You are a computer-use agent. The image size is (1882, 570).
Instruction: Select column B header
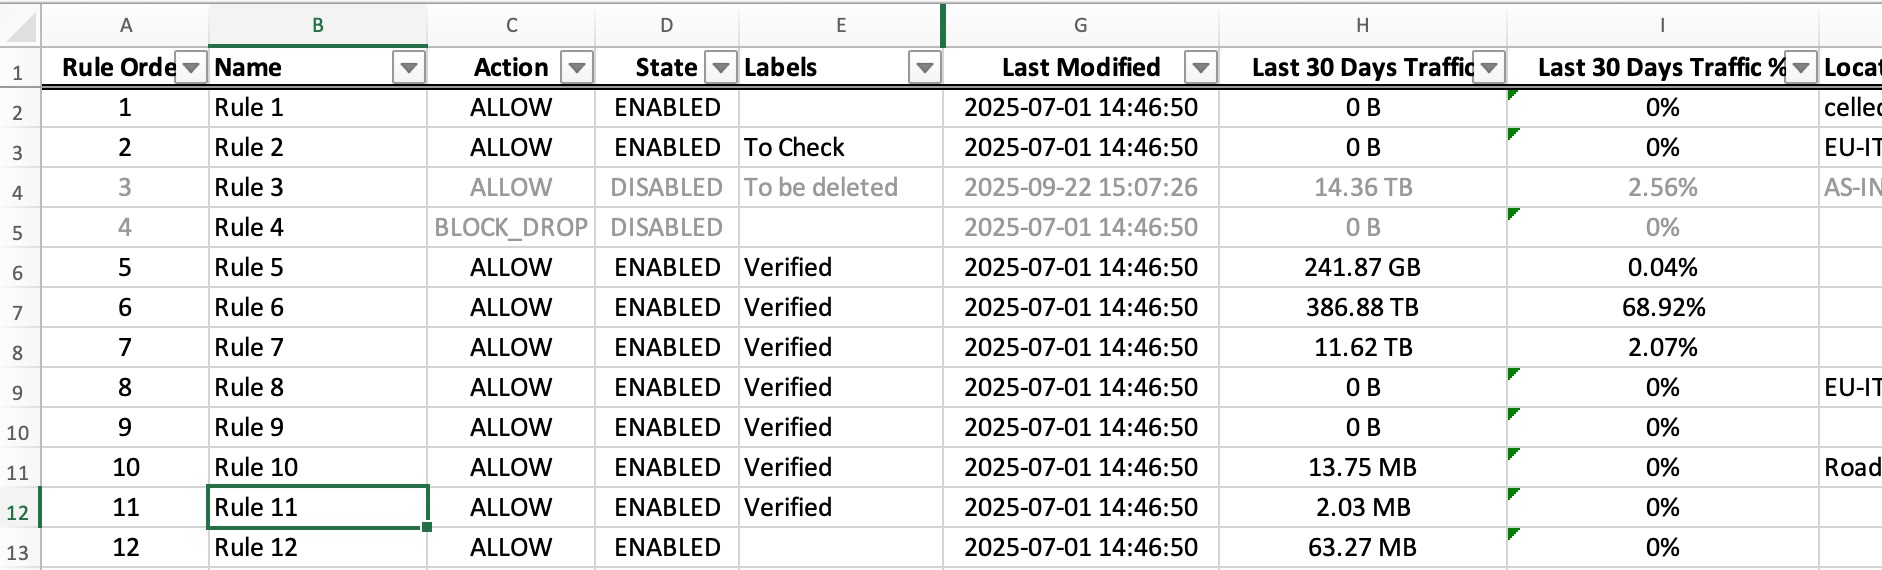[x=317, y=25]
